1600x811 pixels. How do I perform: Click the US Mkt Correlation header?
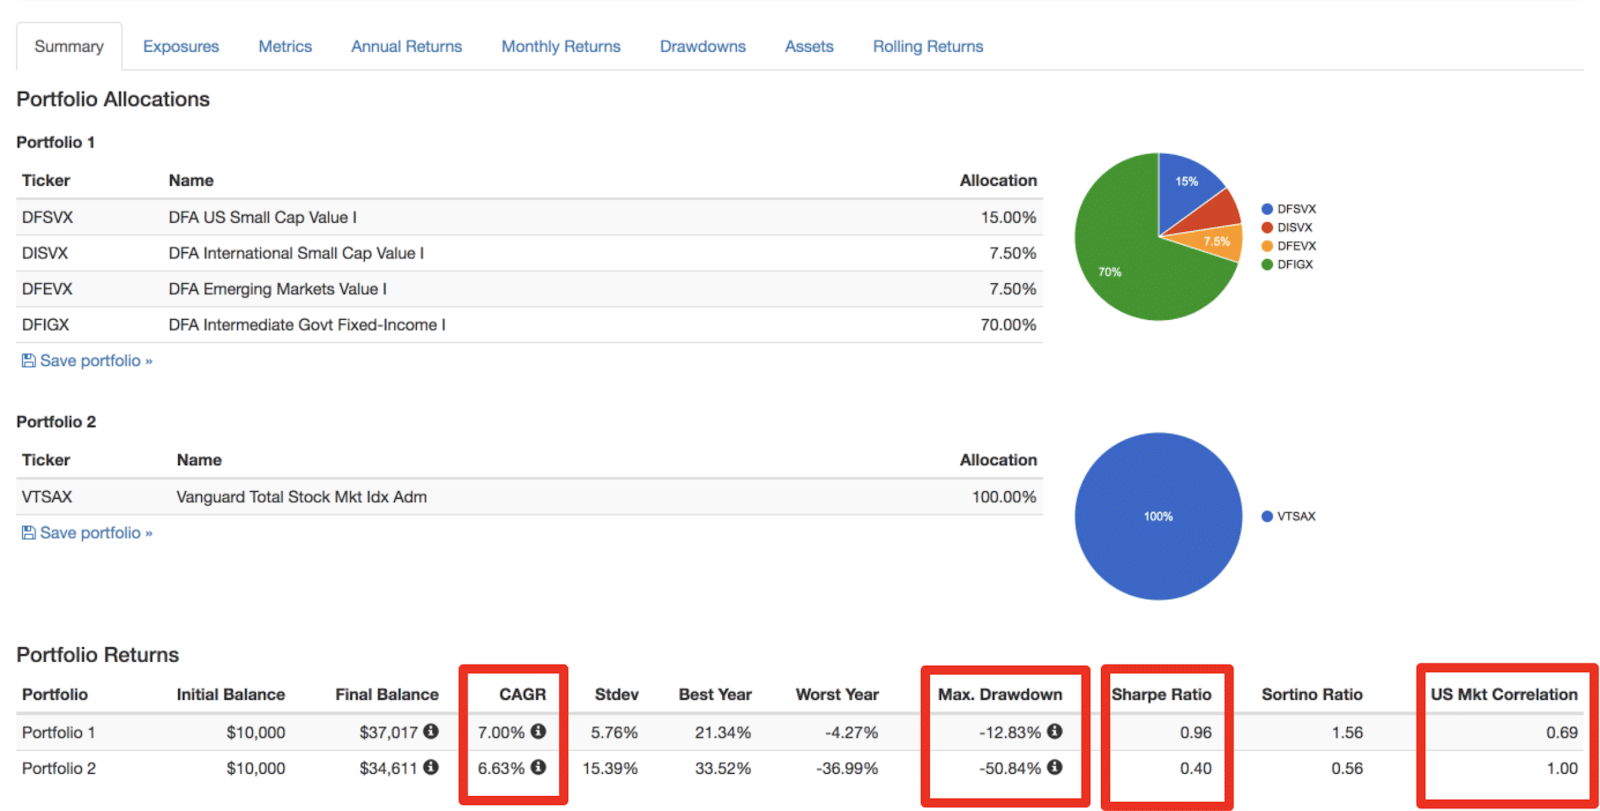1504,694
